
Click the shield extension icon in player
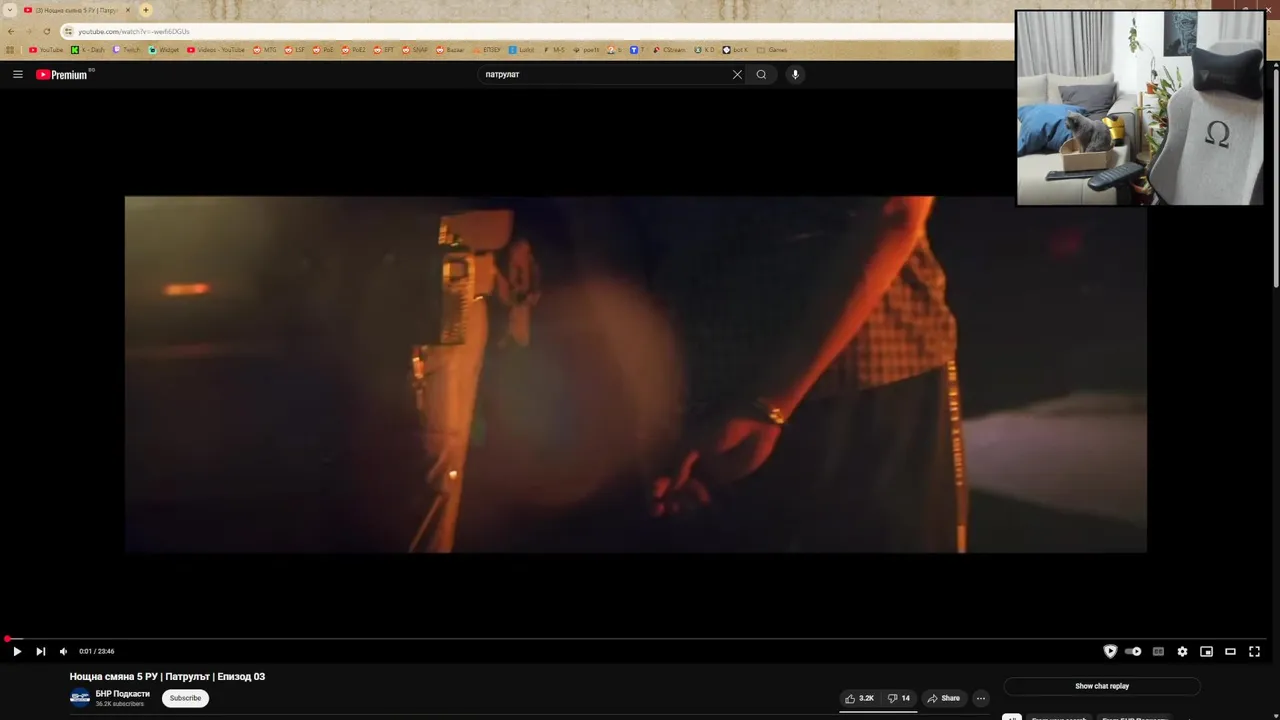tap(1110, 651)
